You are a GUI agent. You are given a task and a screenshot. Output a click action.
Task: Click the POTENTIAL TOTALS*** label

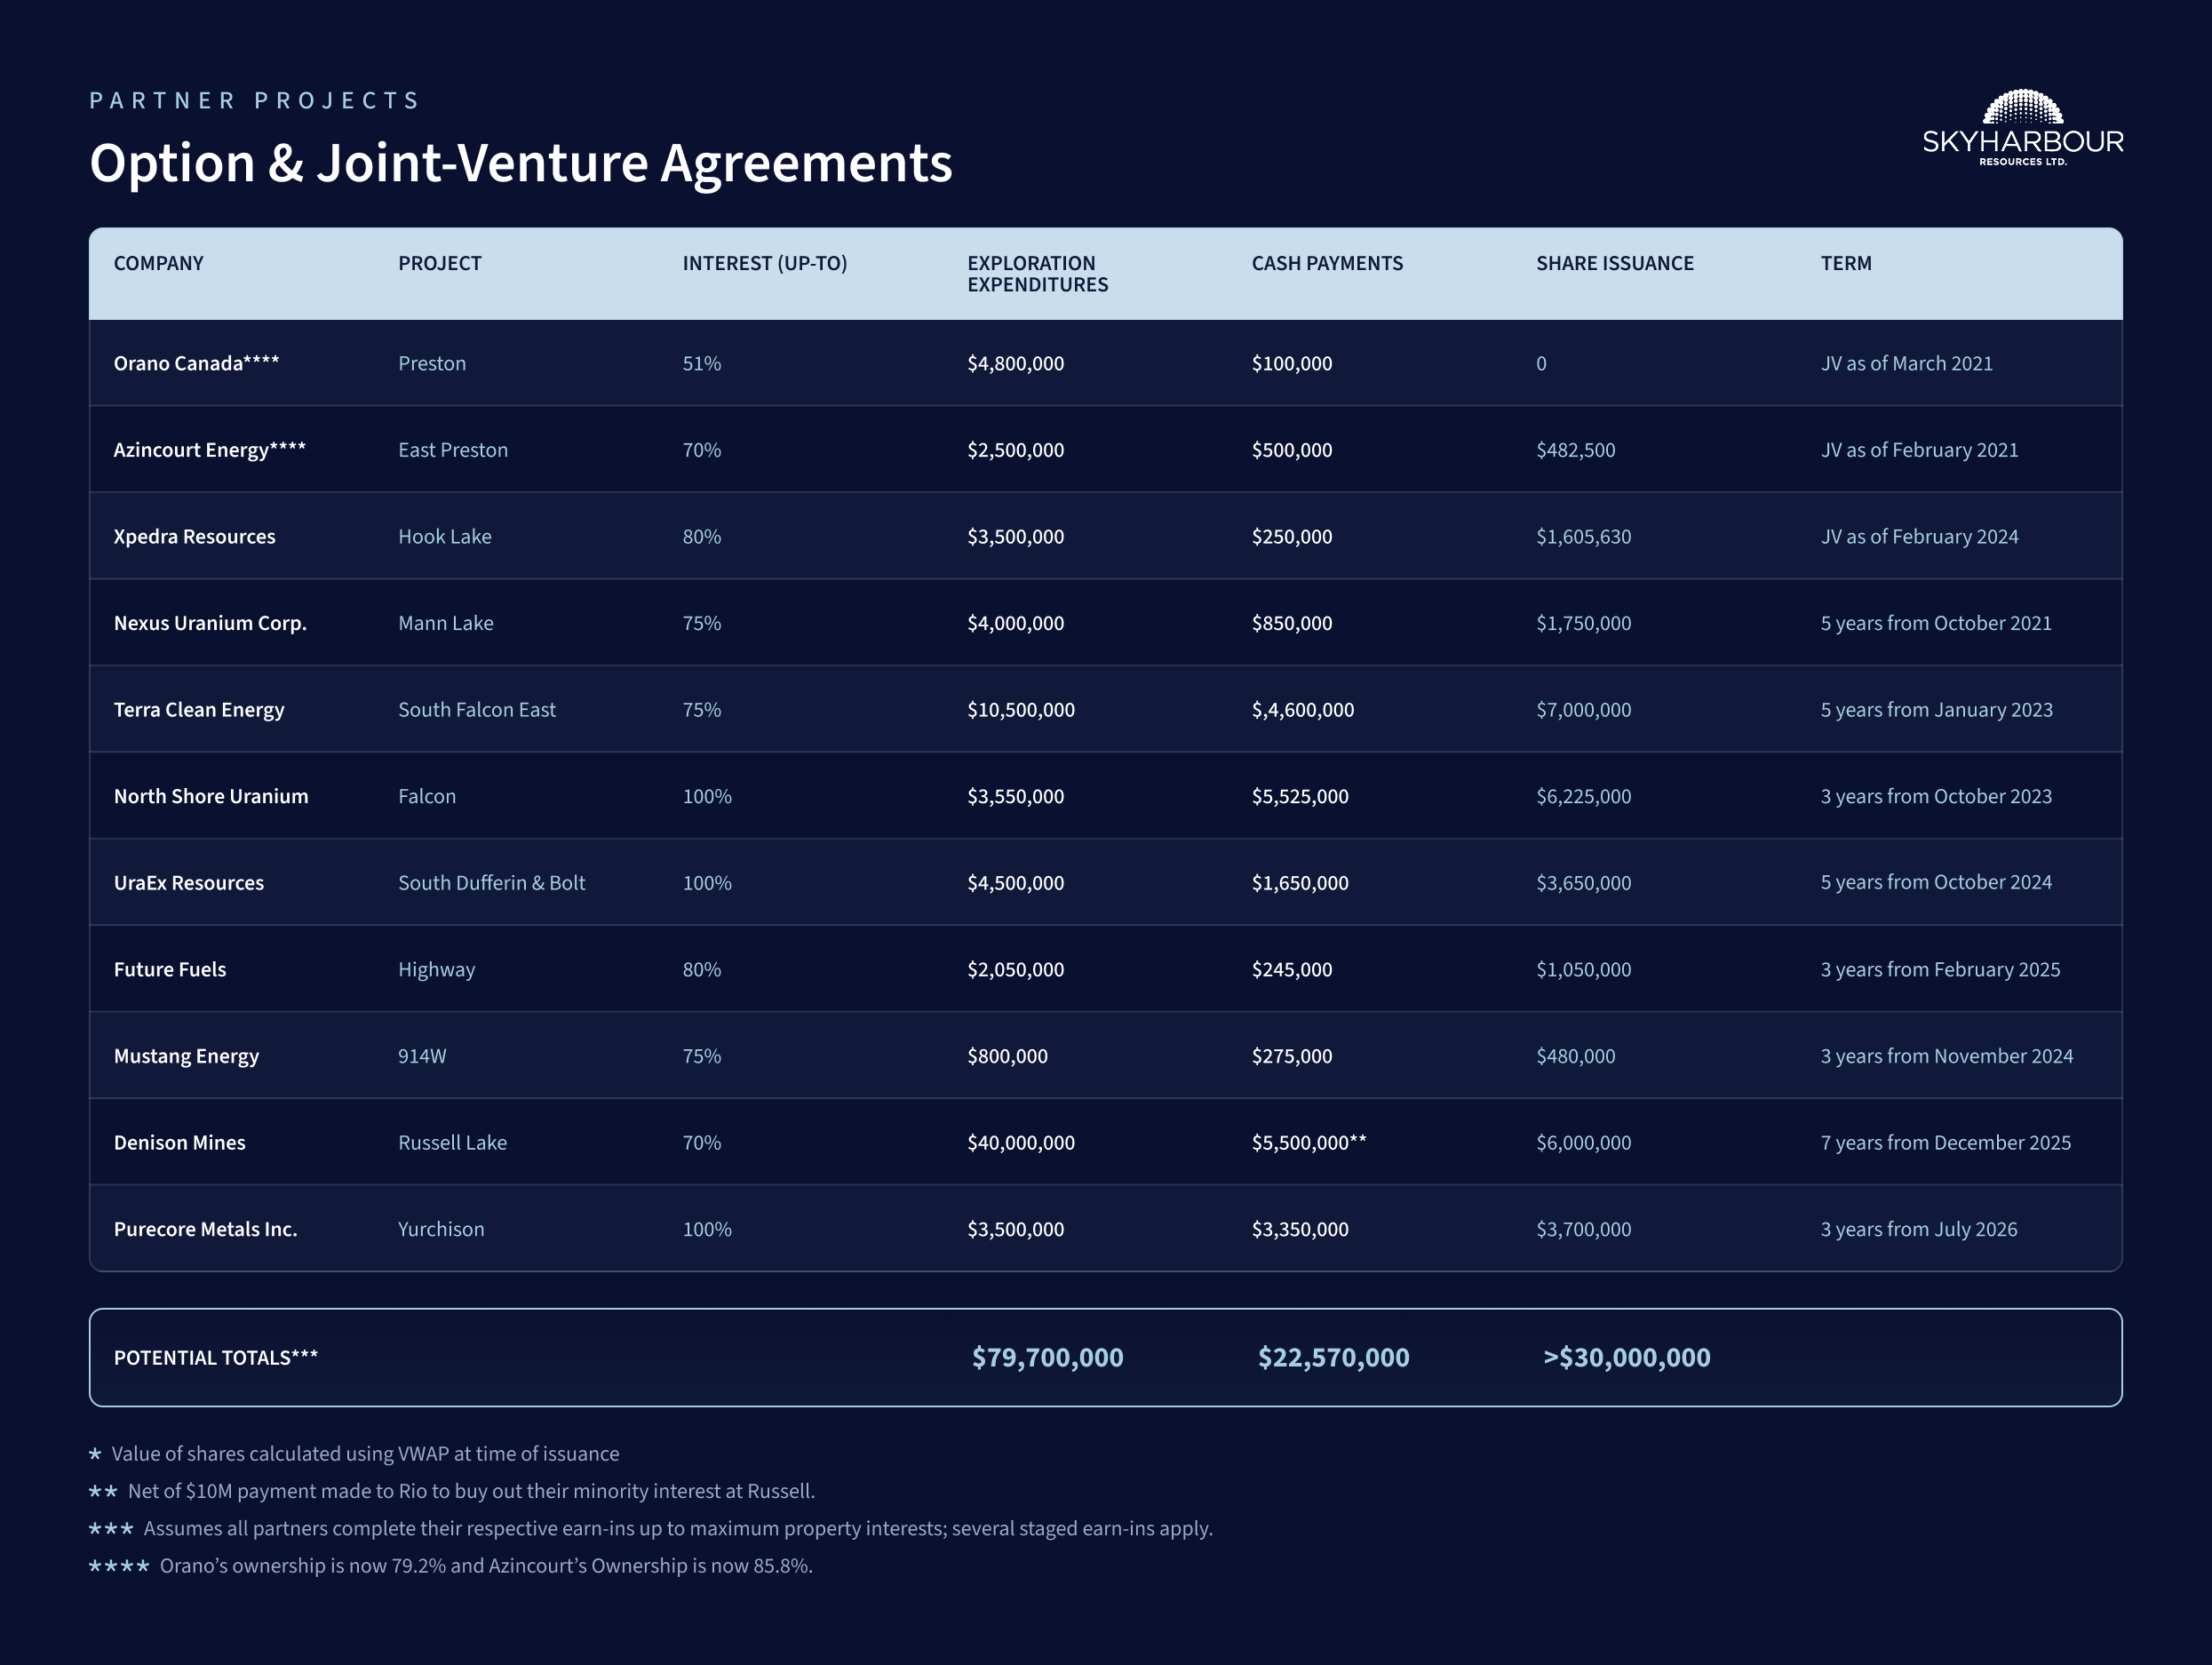coord(215,1357)
